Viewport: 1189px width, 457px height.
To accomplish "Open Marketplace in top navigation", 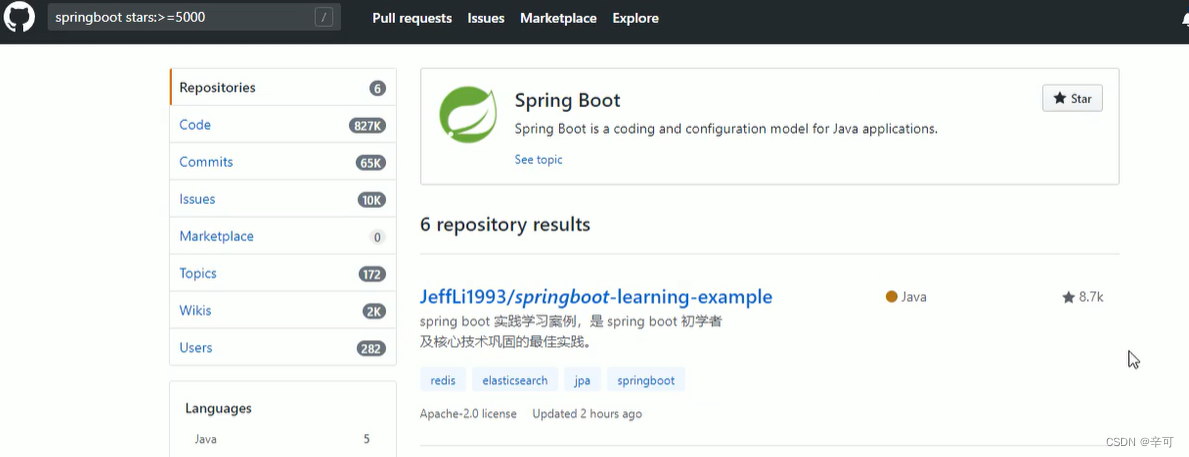I will 558,18.
